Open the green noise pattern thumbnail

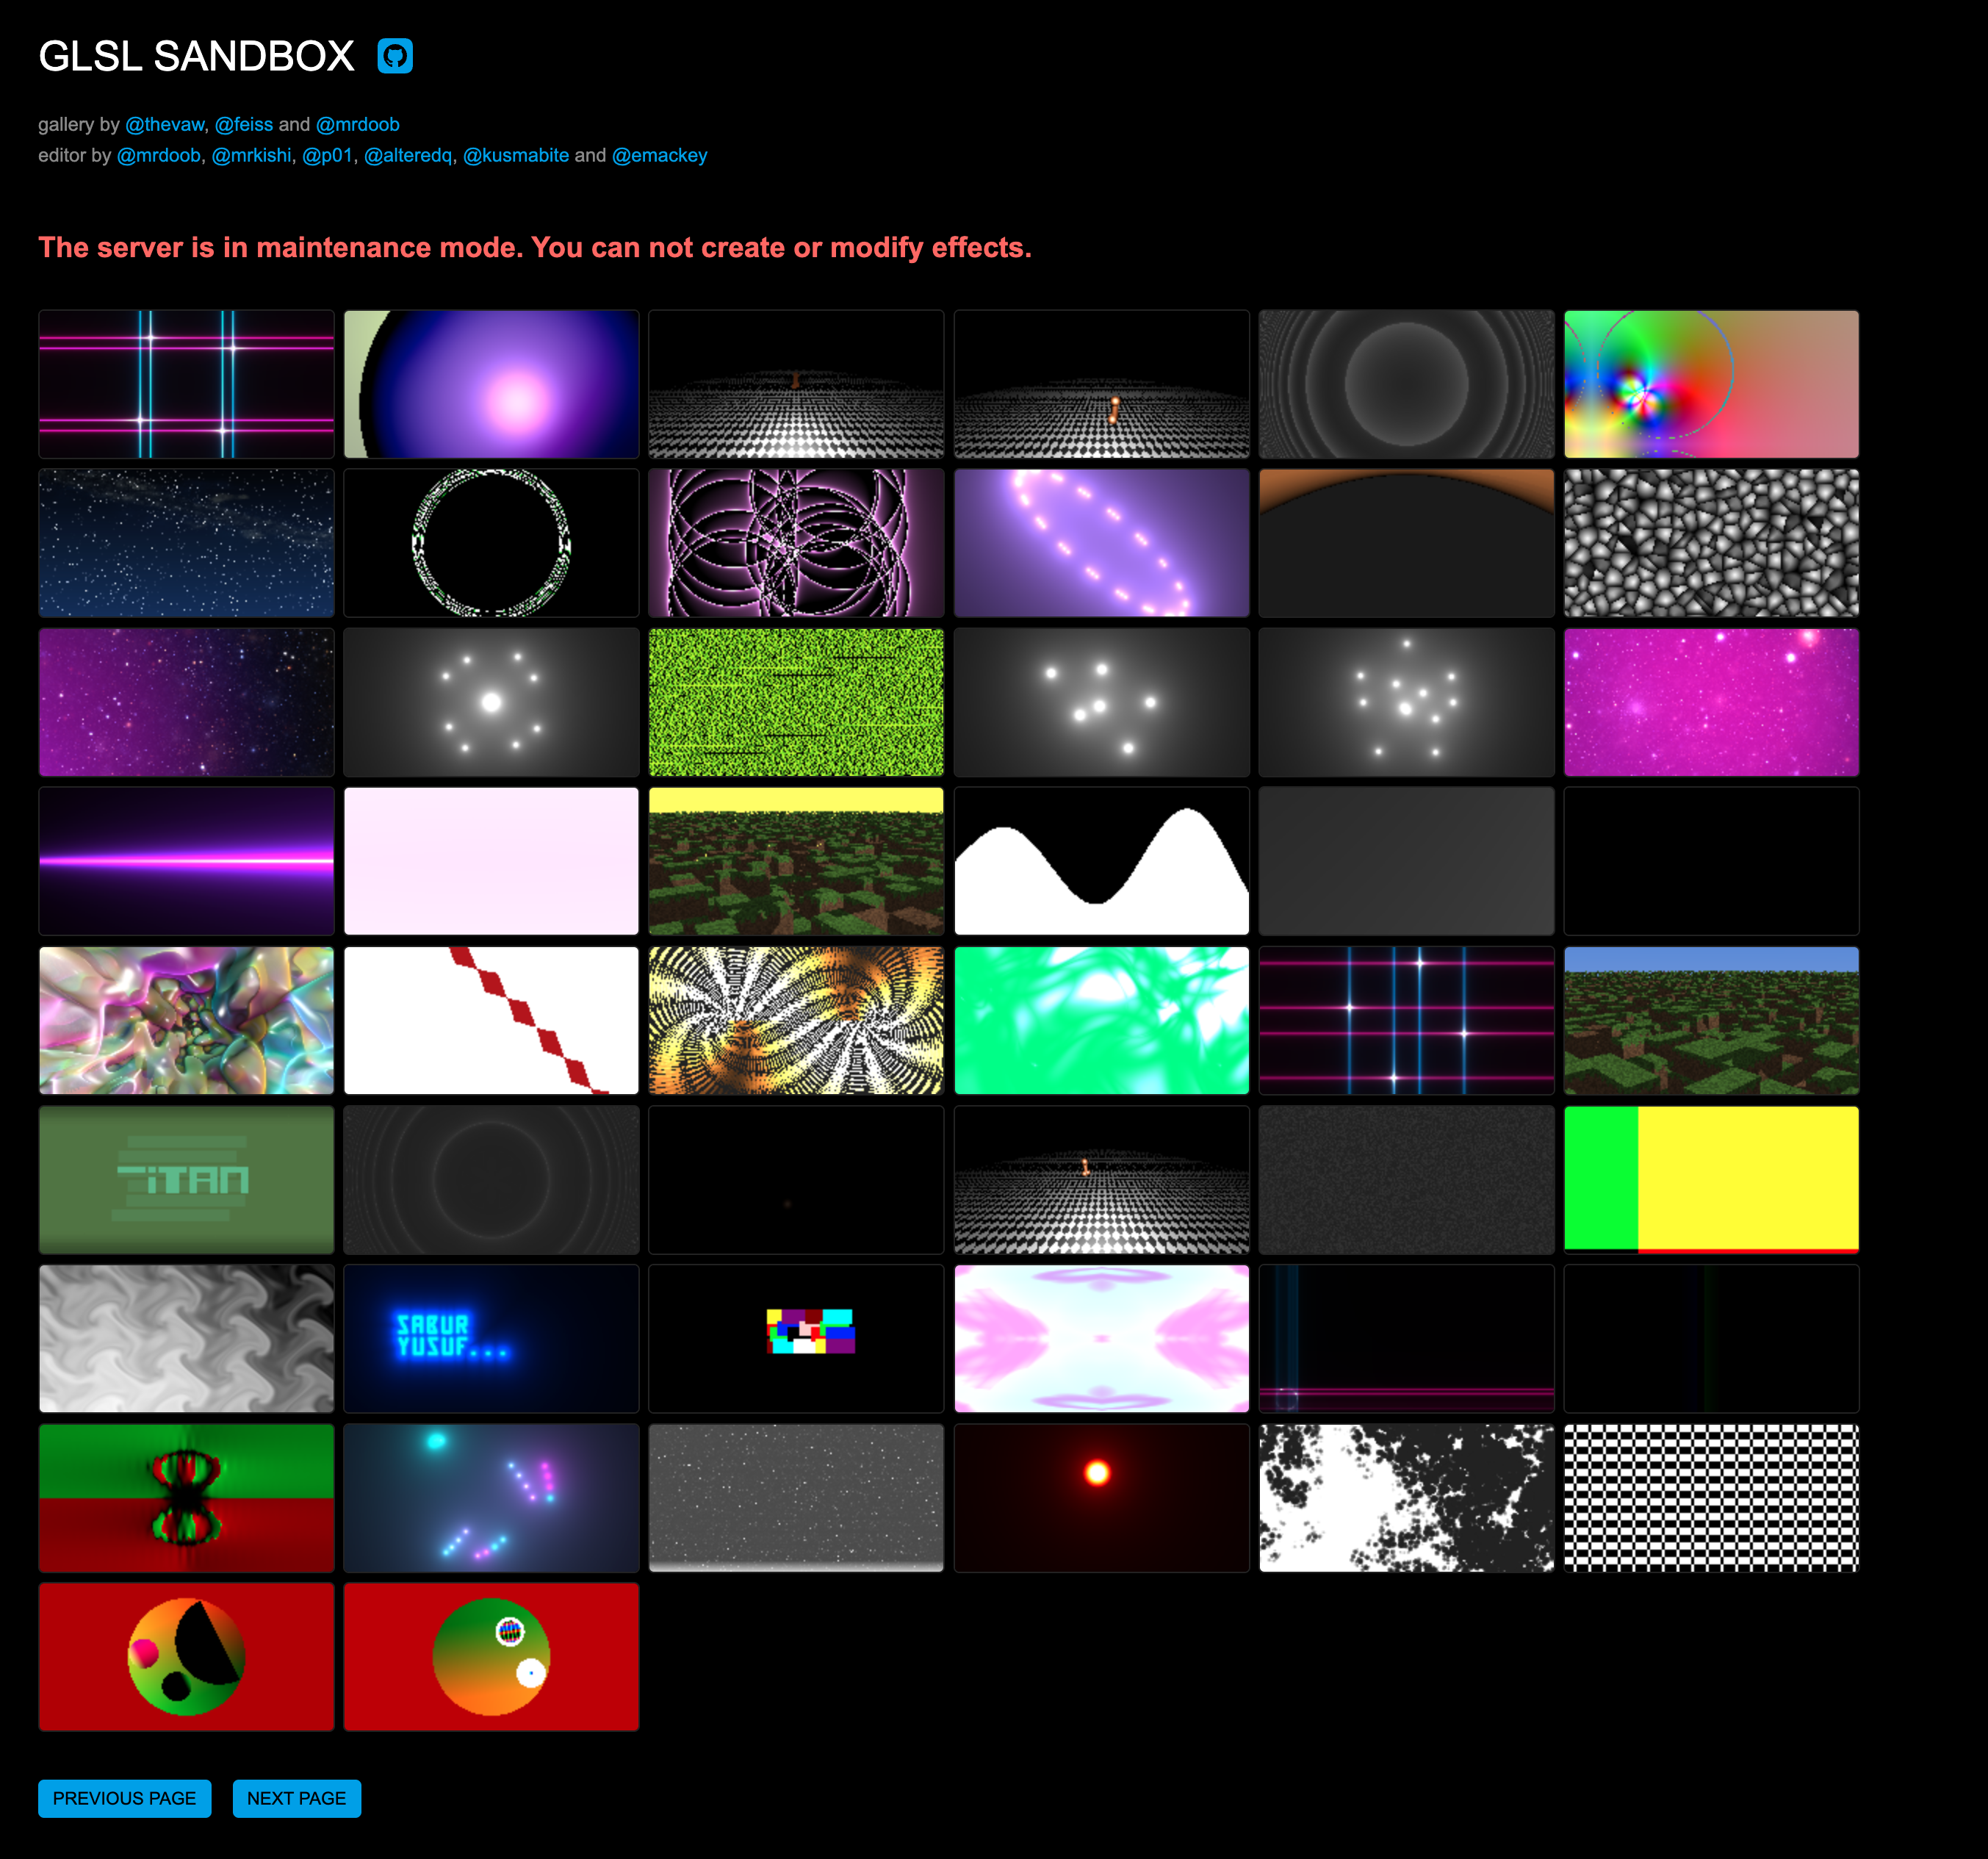coord(796,702)
